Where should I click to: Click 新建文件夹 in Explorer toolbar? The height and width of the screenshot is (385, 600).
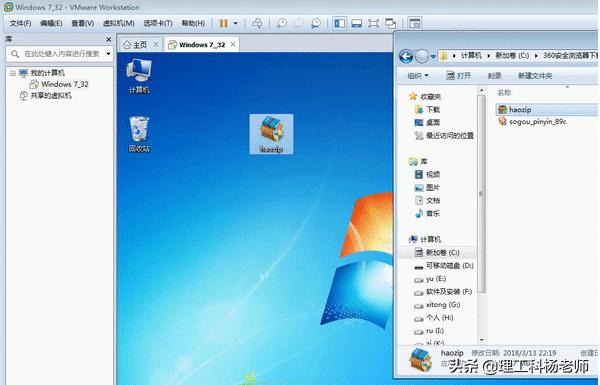[535, 76]
